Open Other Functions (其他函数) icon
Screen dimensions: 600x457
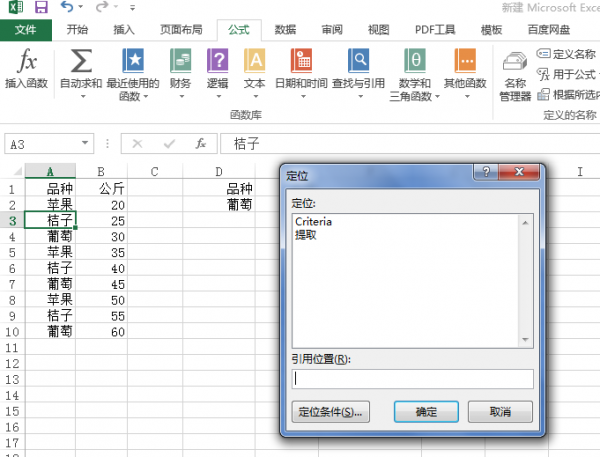465,60
